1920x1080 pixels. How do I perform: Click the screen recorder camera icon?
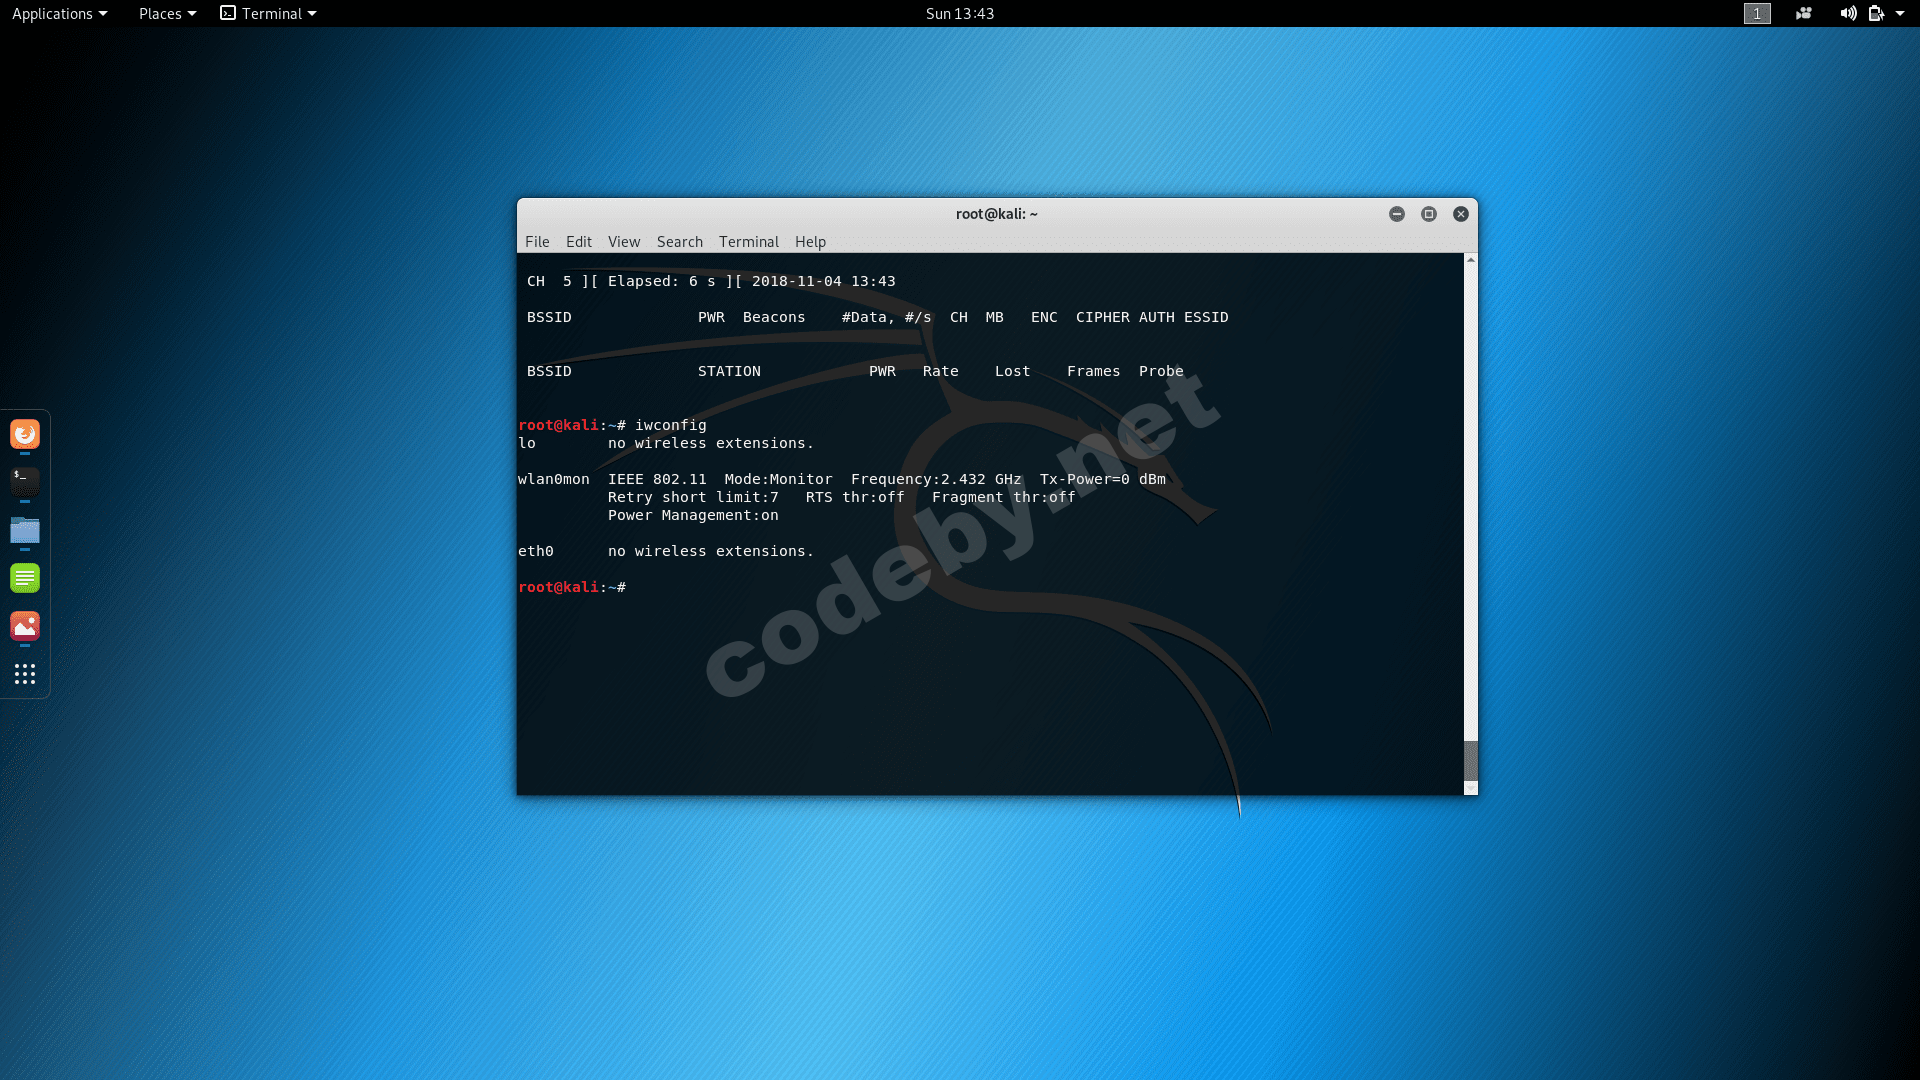(x=1804, y=14)
